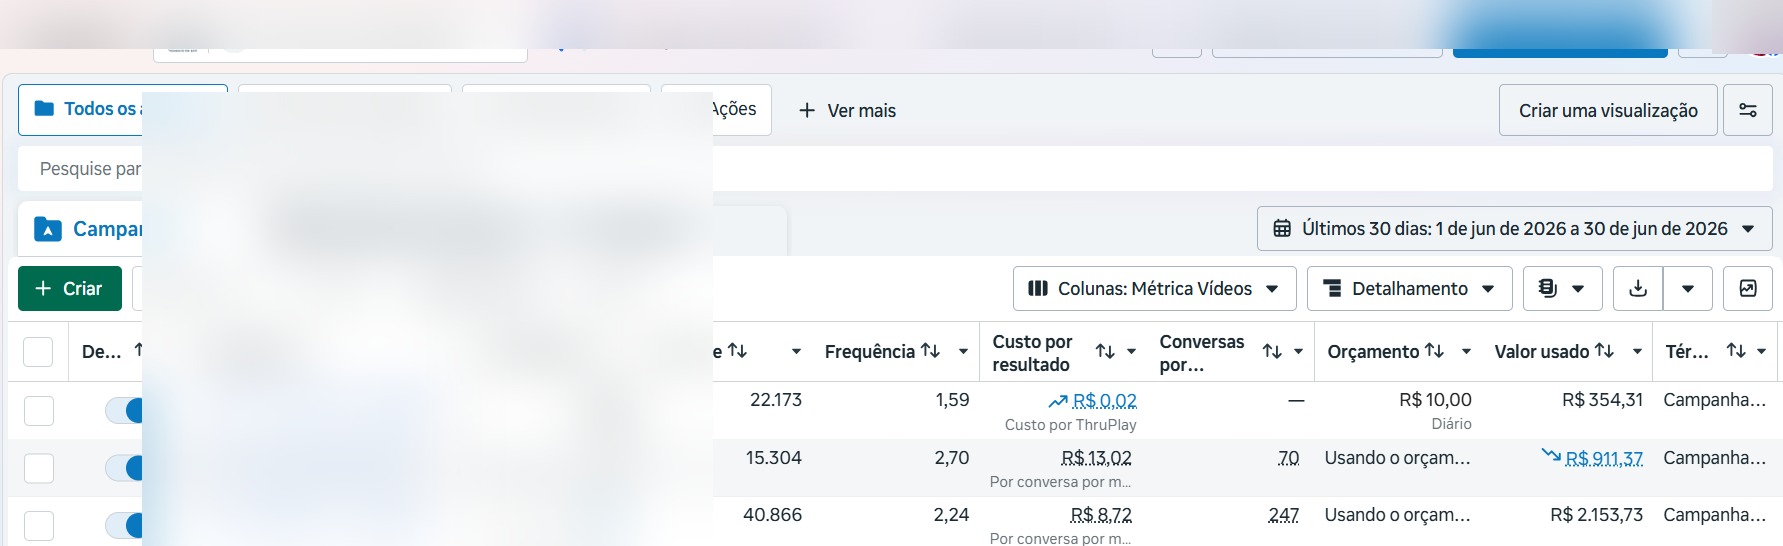The height and width of the screenshot is (546, 1783).
Task: Open the export options dropdown arrow
Action: tap(1688, 288)
